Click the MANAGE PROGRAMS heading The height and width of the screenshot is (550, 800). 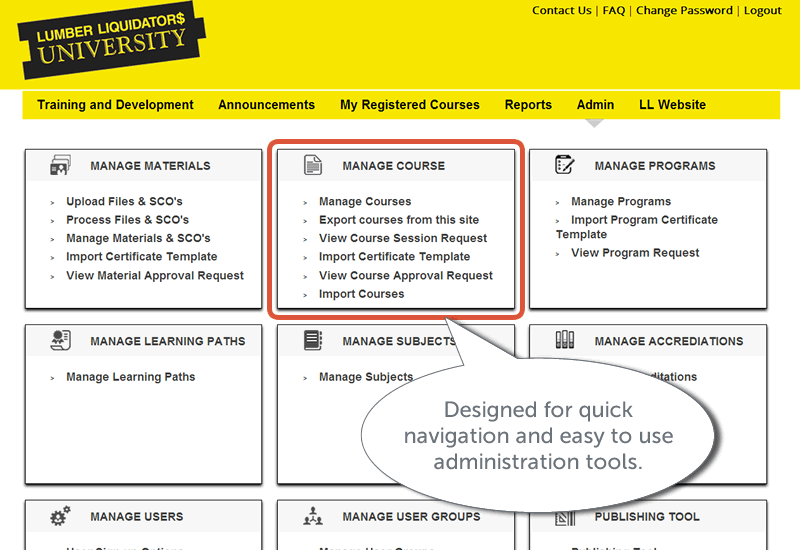655,166
